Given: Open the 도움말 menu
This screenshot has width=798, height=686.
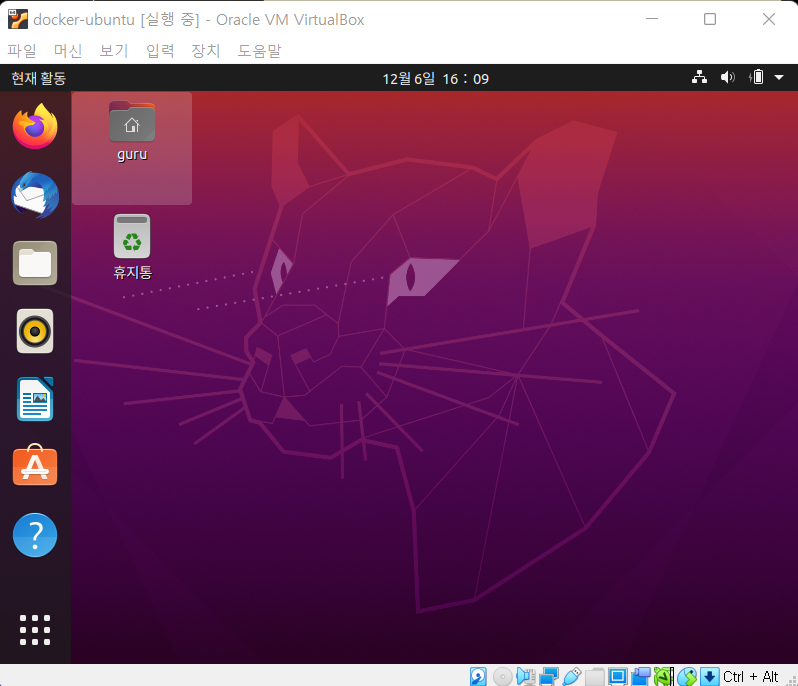Looking at the screenshot, I should 259,50.
